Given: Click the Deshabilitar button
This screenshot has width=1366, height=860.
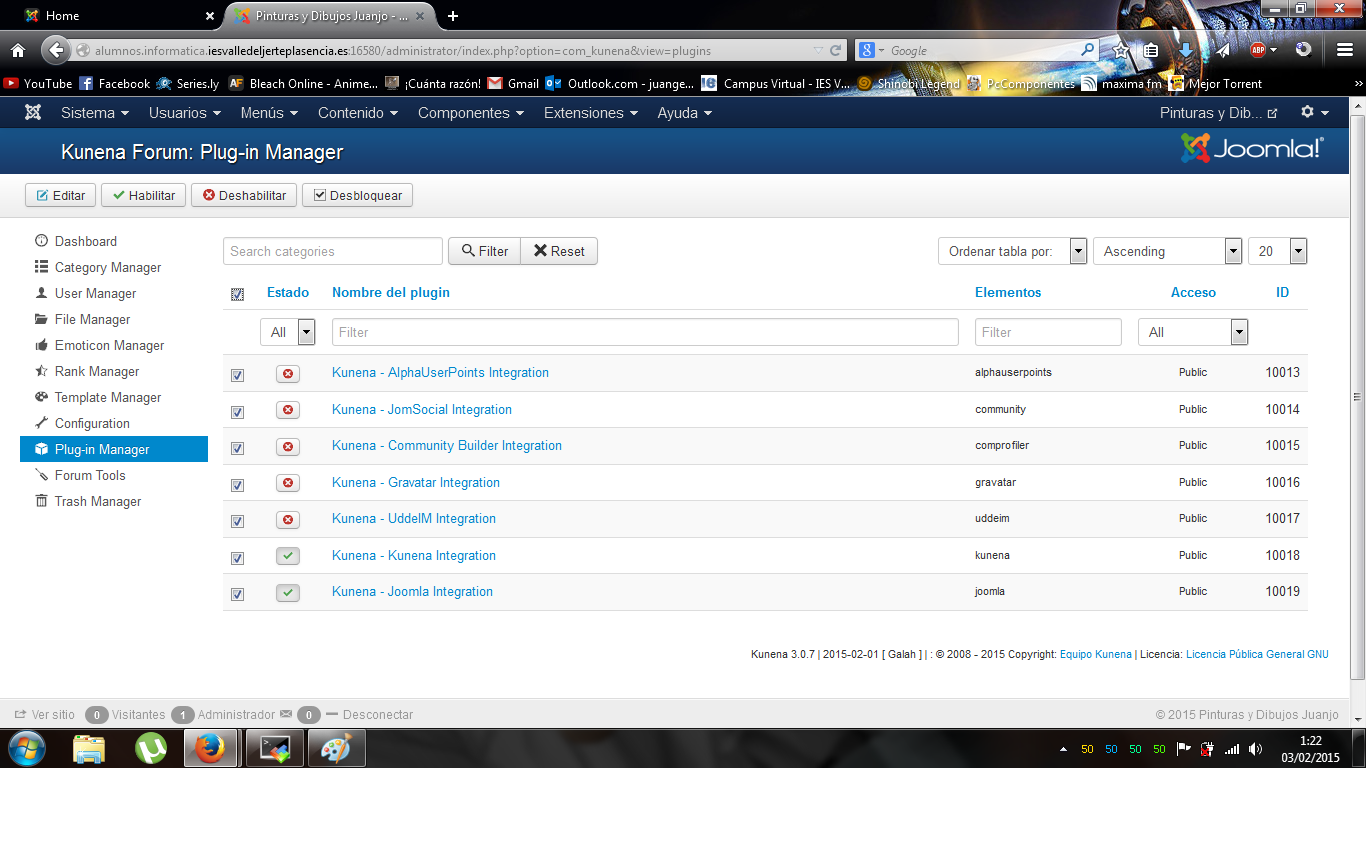Looking at the screenshot, I should pyautogui.click(x=244, y=195).
